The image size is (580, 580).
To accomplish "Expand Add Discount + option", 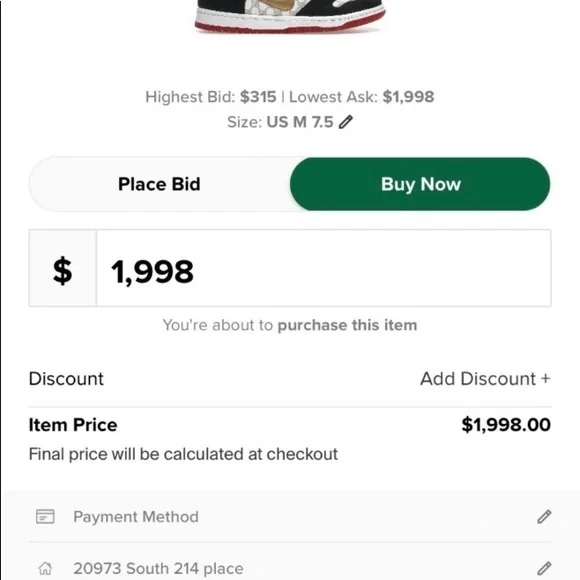I will click(x=485, y=379).
